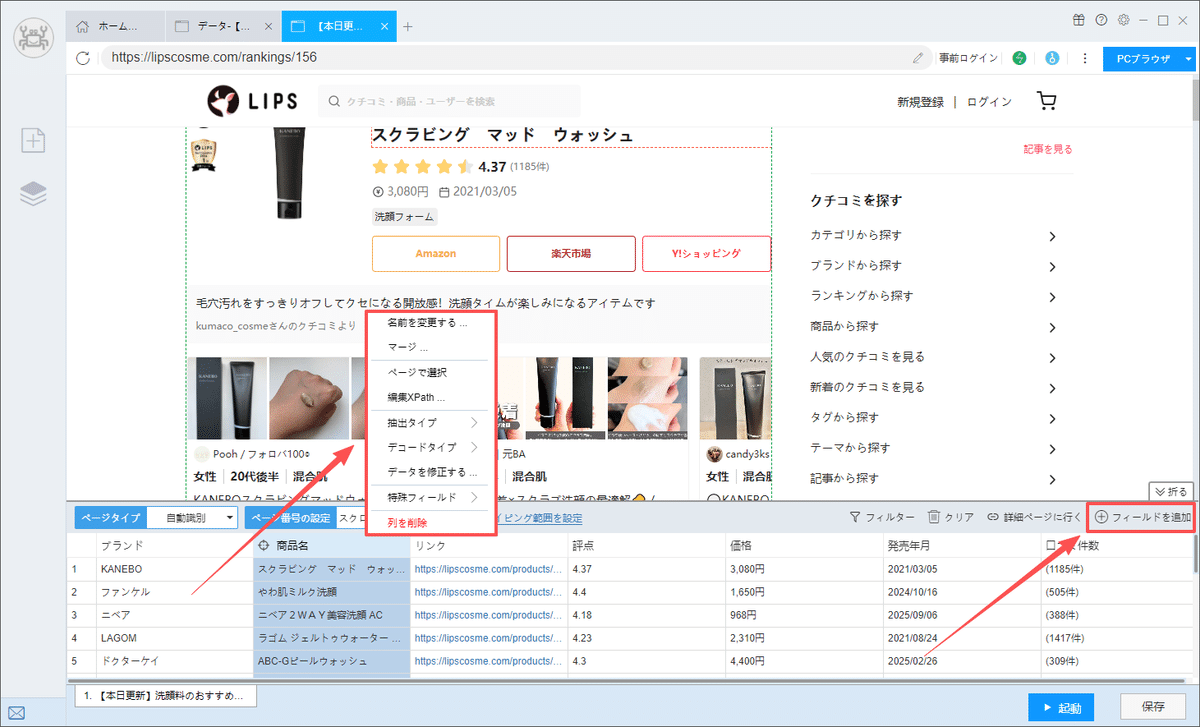The width and height of the screenshot is (1200, 727).
Task: Click the filter funnel icon
Action: pos(855,517)
